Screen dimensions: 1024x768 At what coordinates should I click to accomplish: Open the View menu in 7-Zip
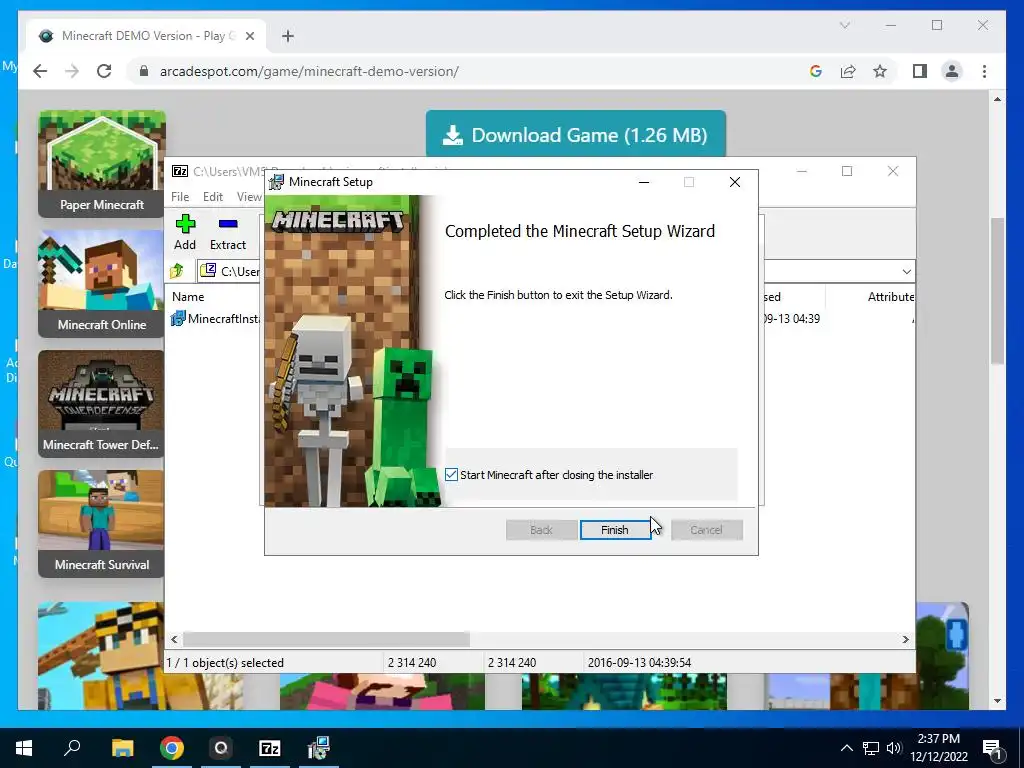249,197
